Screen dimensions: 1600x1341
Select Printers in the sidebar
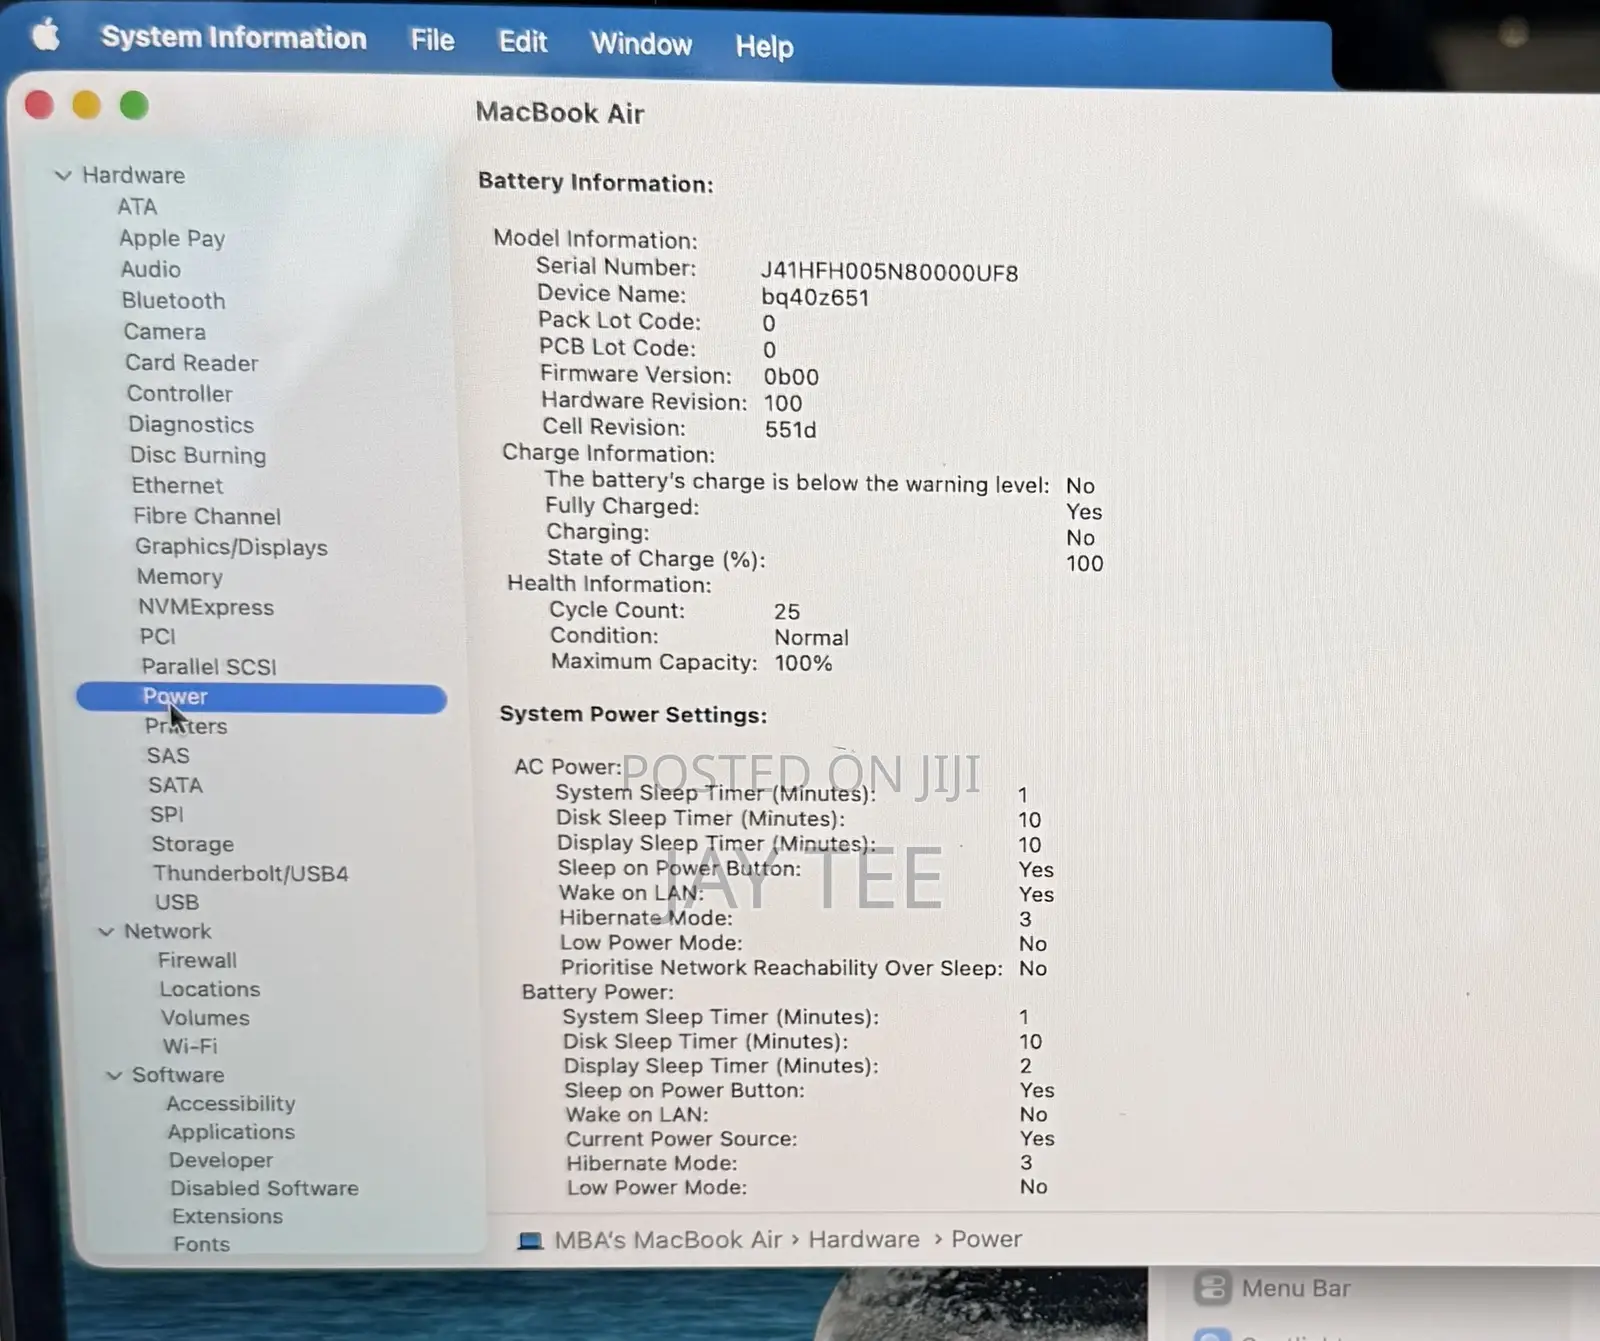pyautogui.click(x=186, y=726)
